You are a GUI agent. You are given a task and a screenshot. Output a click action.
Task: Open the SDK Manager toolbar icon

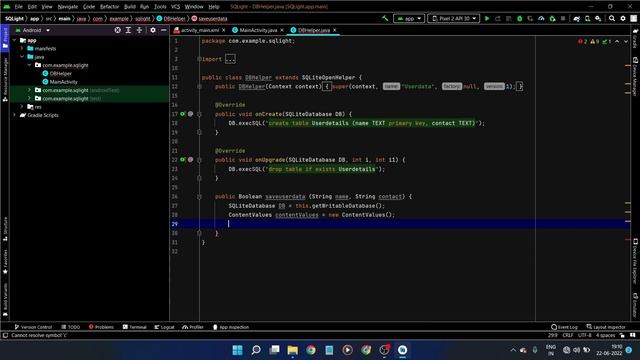[x=598, y=18]
